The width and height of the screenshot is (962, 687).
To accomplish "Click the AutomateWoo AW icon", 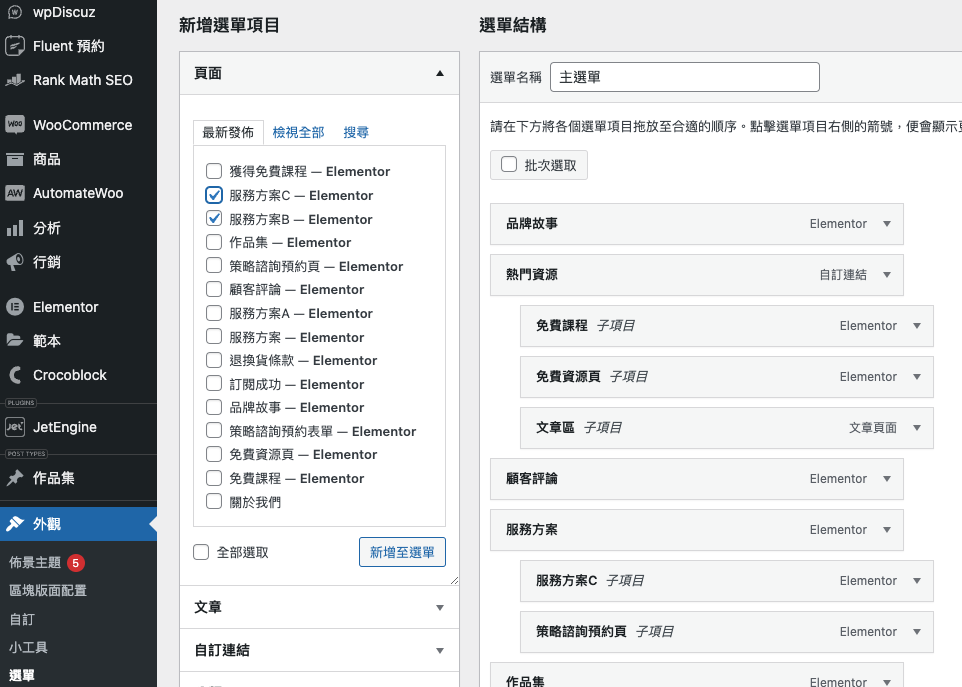I will click(x=15, y=193).
